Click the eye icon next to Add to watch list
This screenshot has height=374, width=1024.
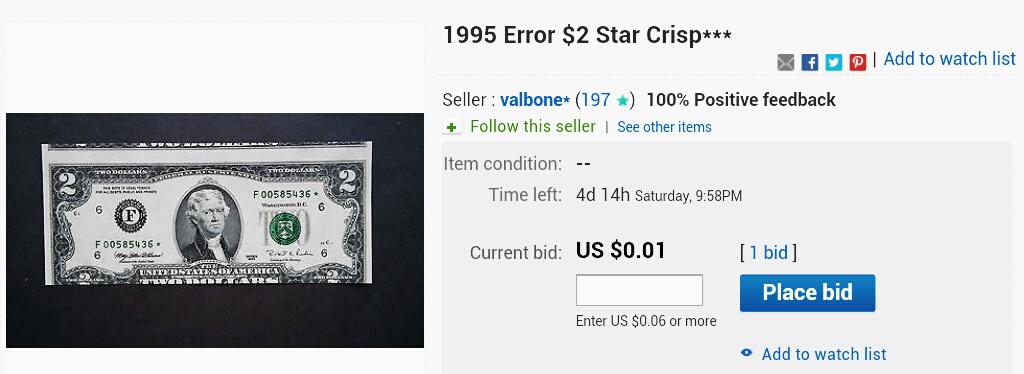pos(746,353)
